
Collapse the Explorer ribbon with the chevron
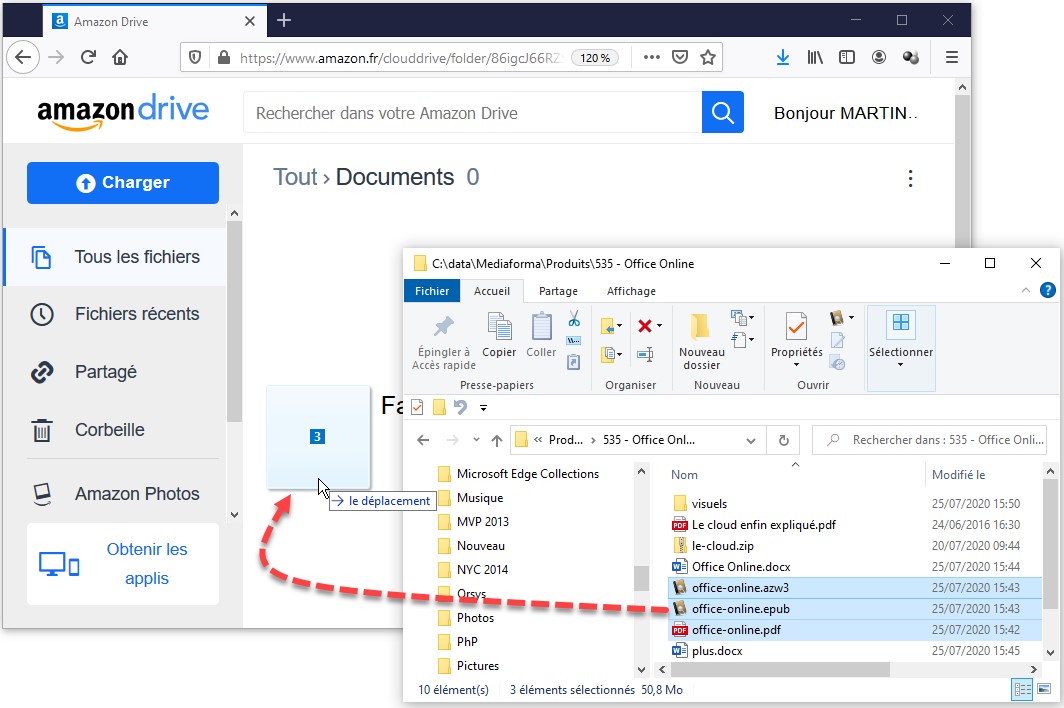[x=1025, y=291]
